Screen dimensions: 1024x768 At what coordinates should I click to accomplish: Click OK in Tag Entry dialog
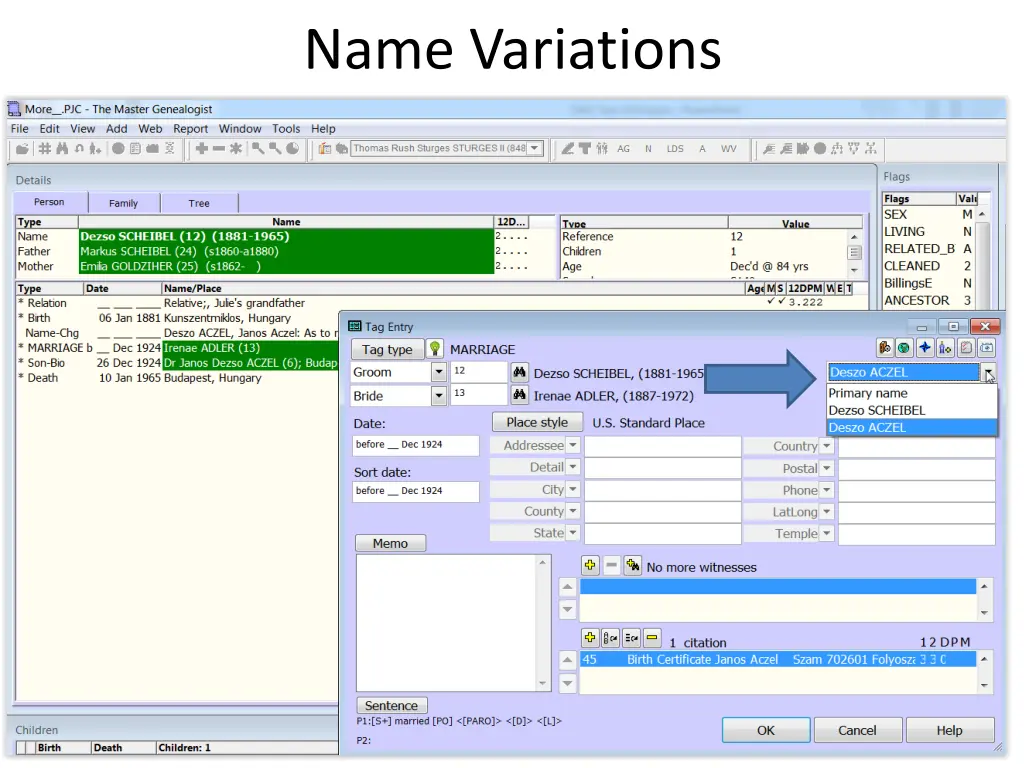coord(765,730)
